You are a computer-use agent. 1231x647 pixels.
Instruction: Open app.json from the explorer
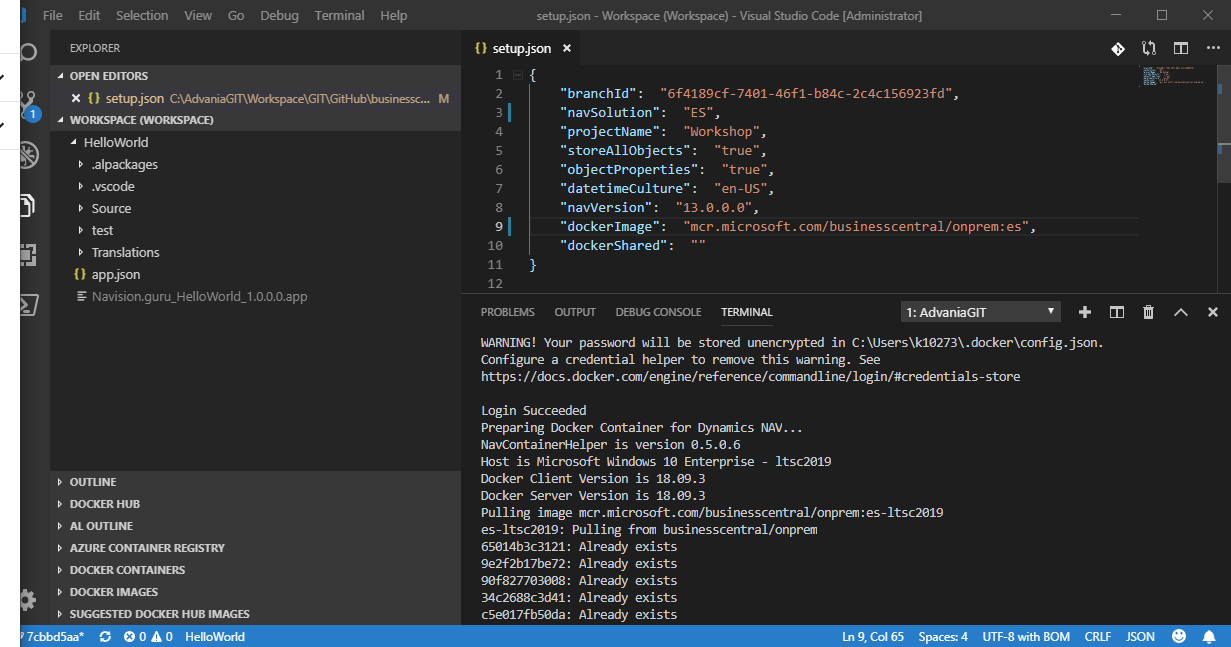115,274
